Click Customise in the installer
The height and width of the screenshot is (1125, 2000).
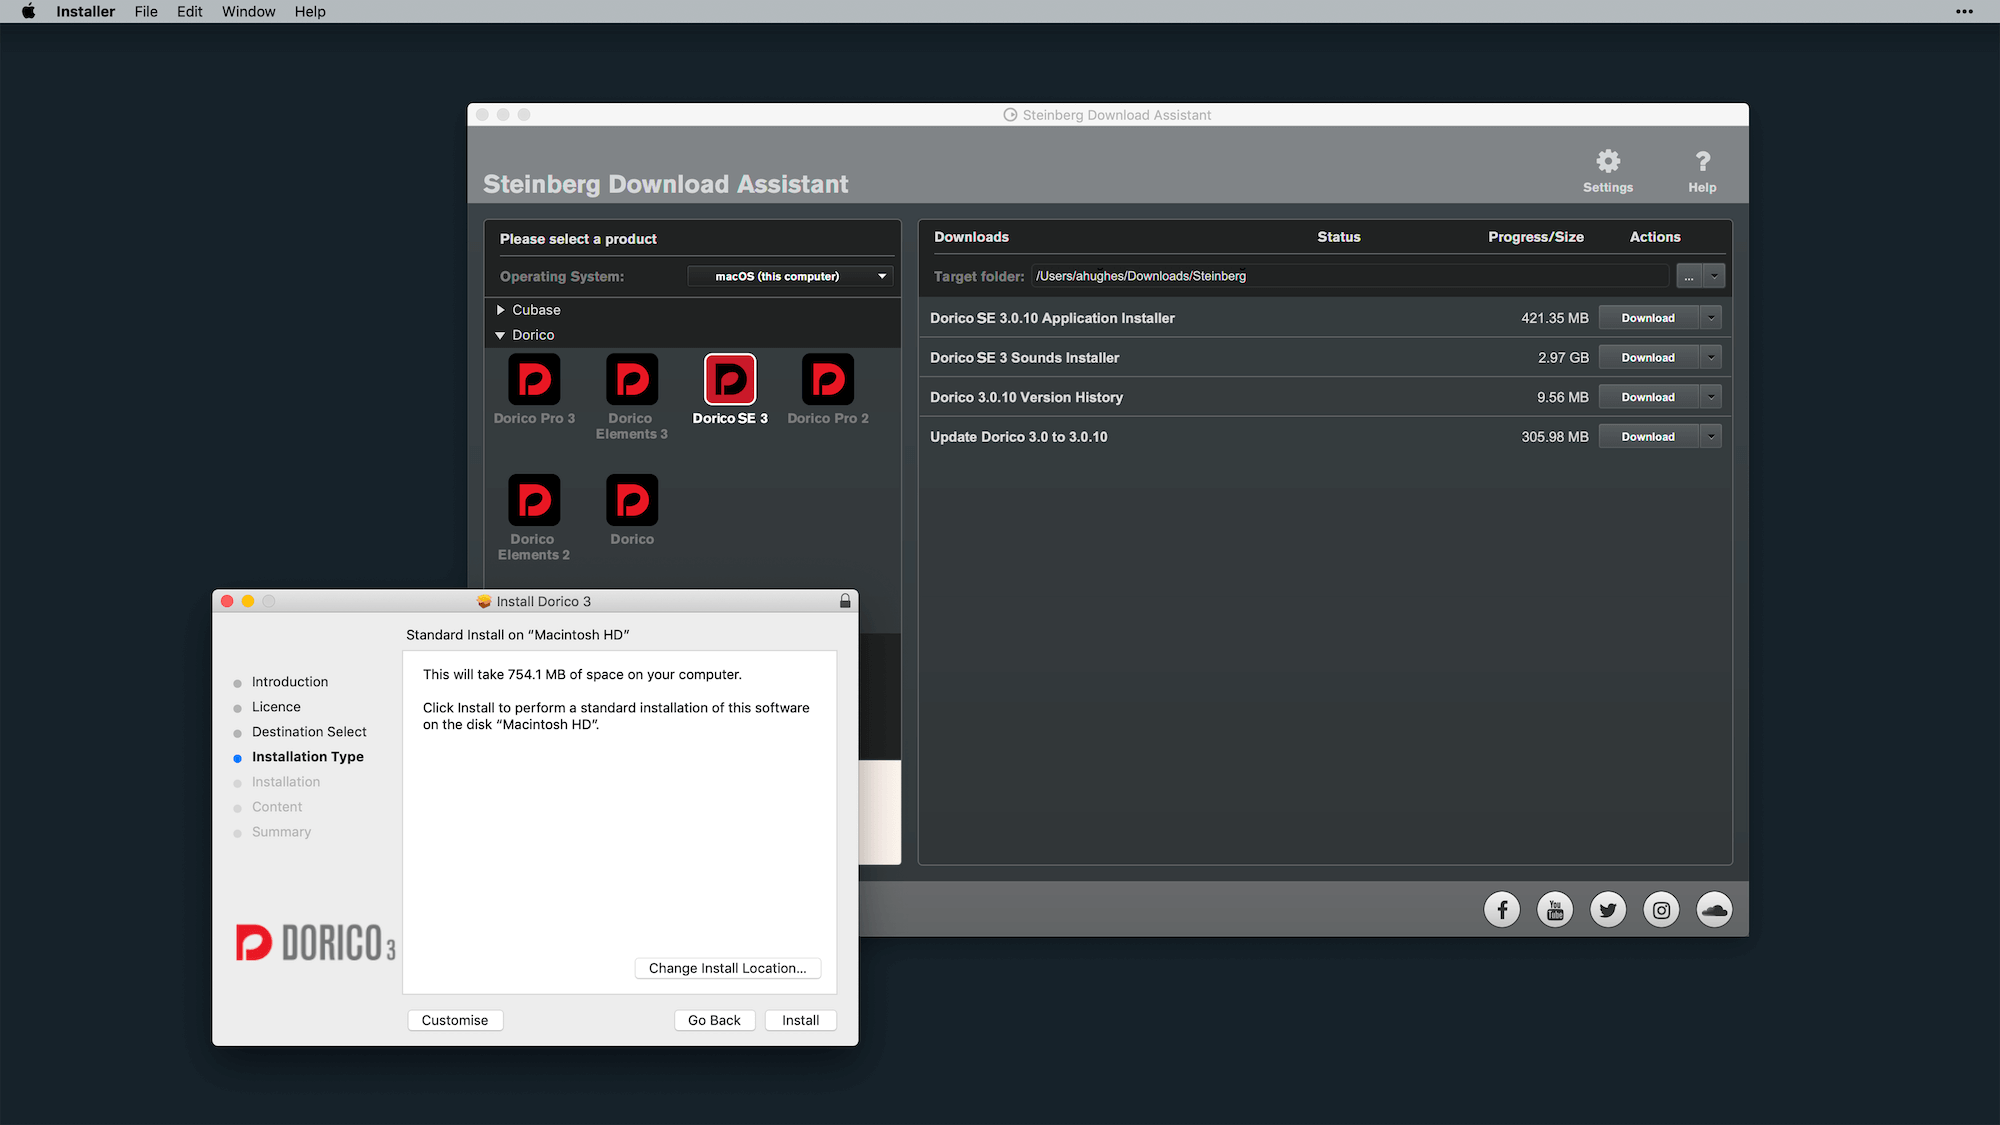(x=455, y=1020)
